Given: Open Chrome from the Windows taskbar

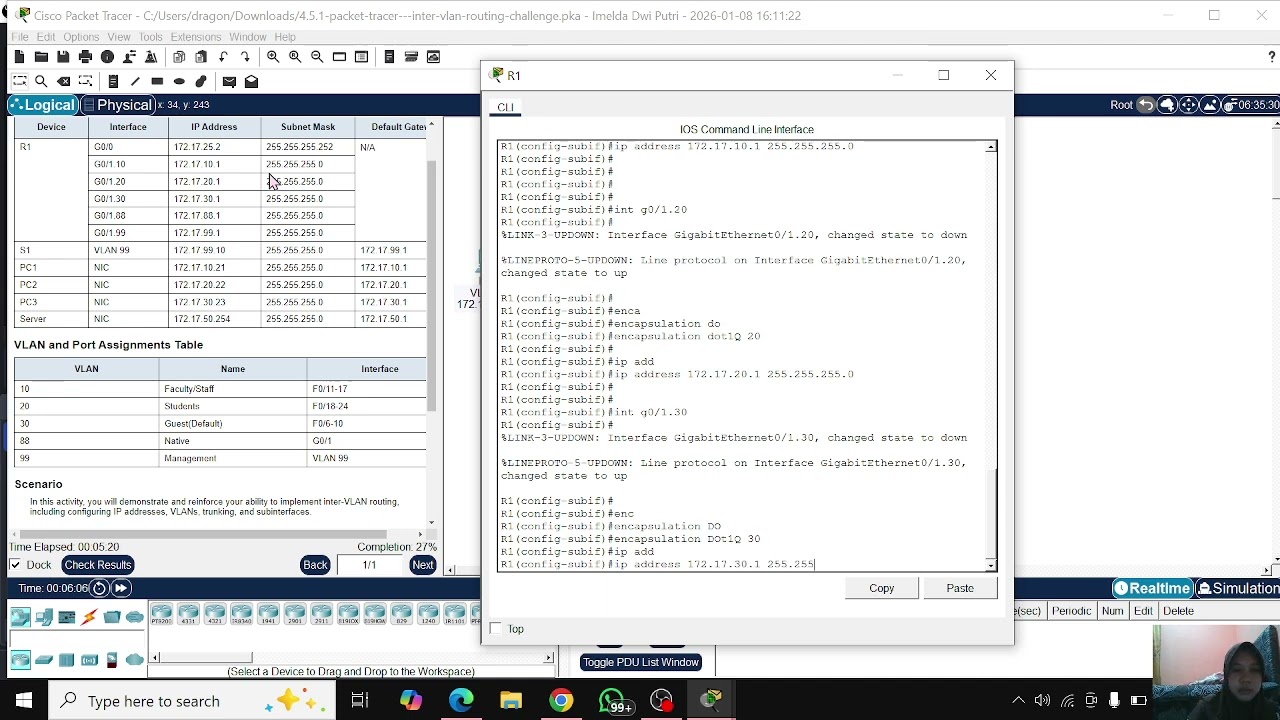Looking at the screenshot, I should (x=561, y=701).
